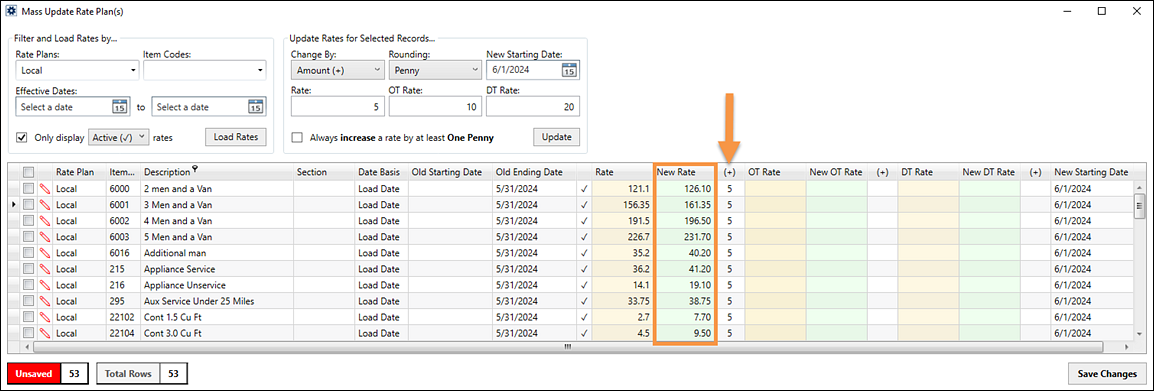The height and width of the screenshot is (391, 1154).
Task: Click the edit pencil for Cont 3.0 Cu Ft
Action: 45,333
